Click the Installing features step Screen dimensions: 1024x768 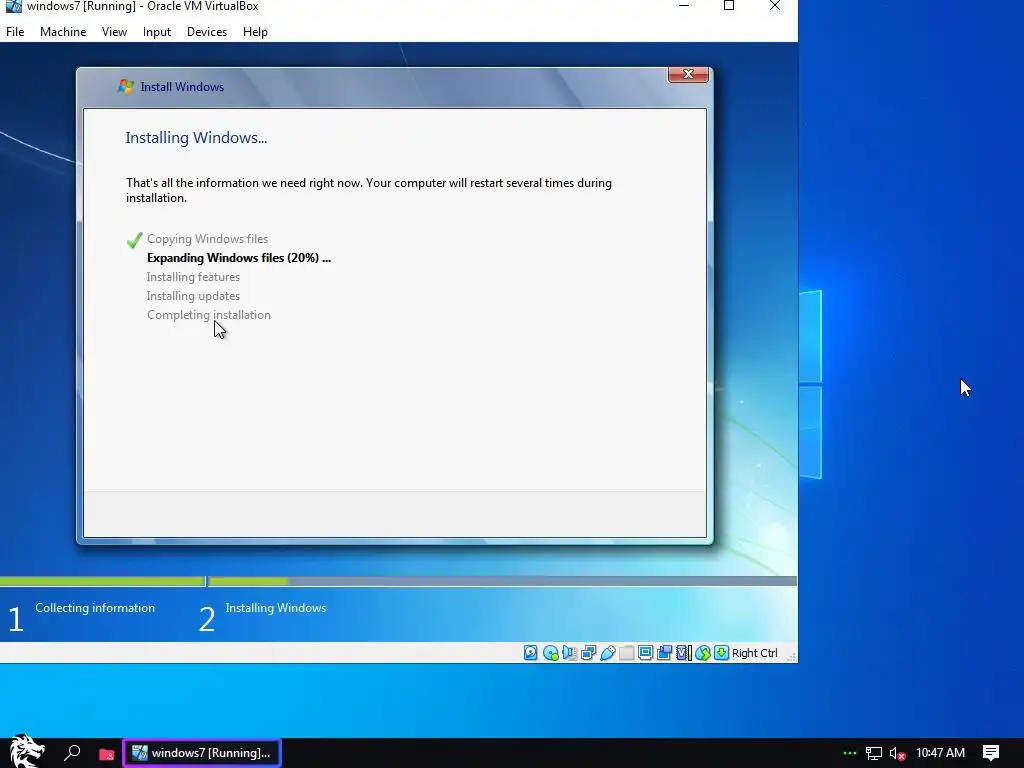(193, 277)
